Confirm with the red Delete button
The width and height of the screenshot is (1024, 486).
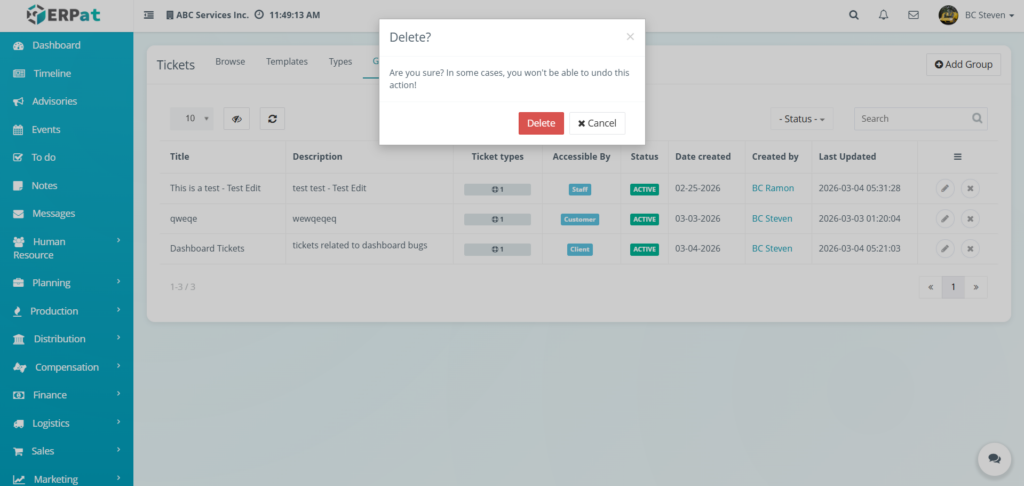(x=541, y=123)
